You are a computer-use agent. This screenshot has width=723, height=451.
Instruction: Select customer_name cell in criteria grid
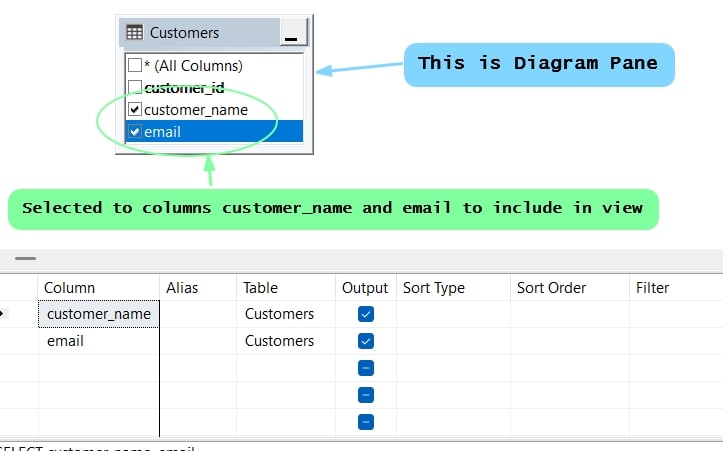point(99,314)
